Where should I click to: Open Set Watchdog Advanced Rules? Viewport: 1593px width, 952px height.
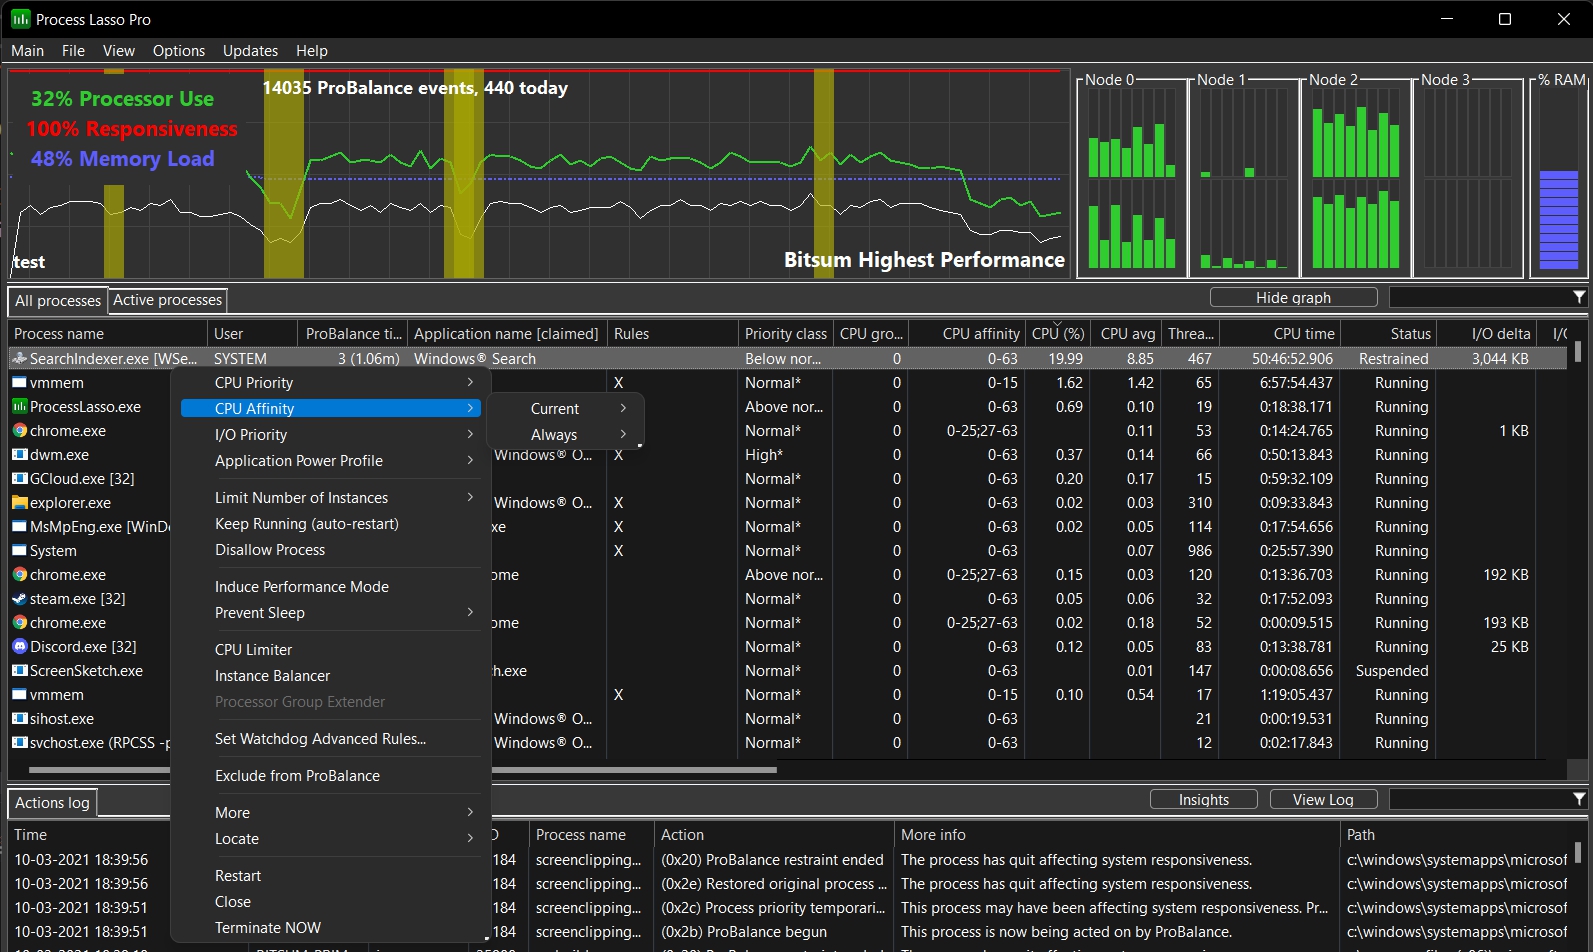(331, 738)
